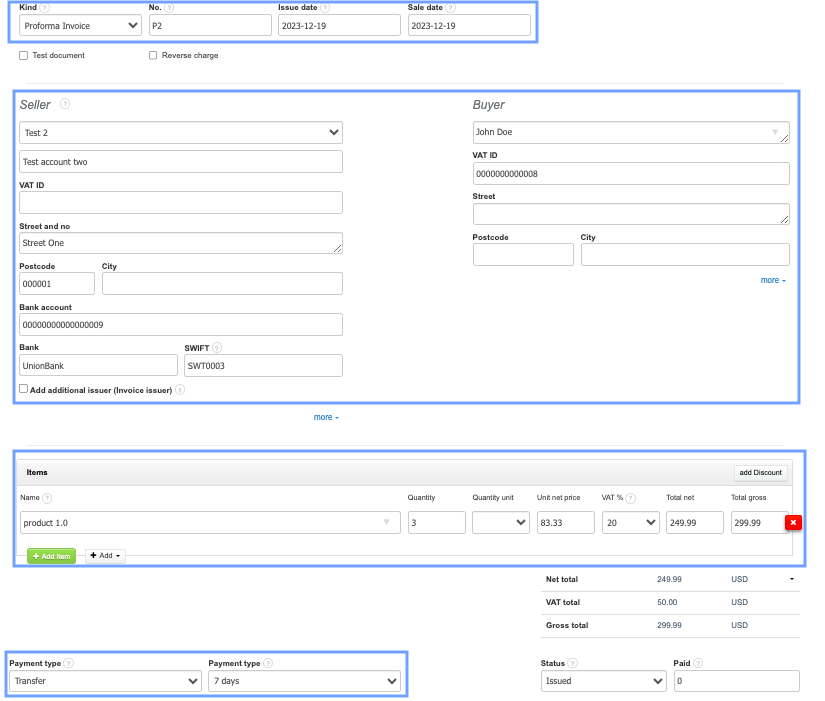Click help icon beside VAT % column
This screenshot has width=825, height=701.
point(631,498)
